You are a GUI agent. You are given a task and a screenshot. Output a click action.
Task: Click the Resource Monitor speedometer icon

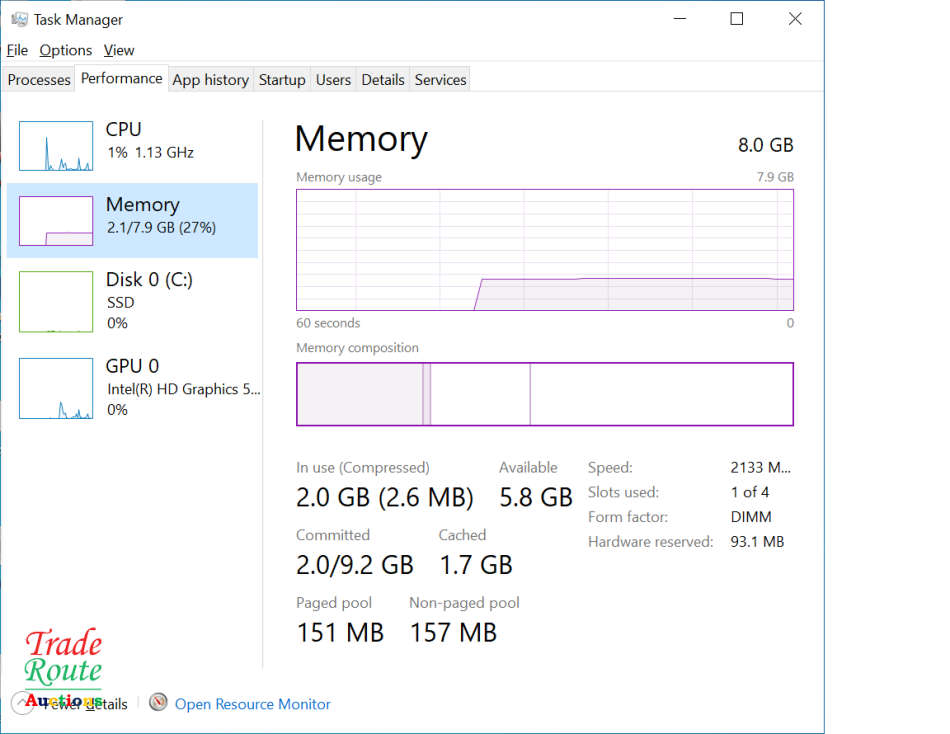pos(158,703)
